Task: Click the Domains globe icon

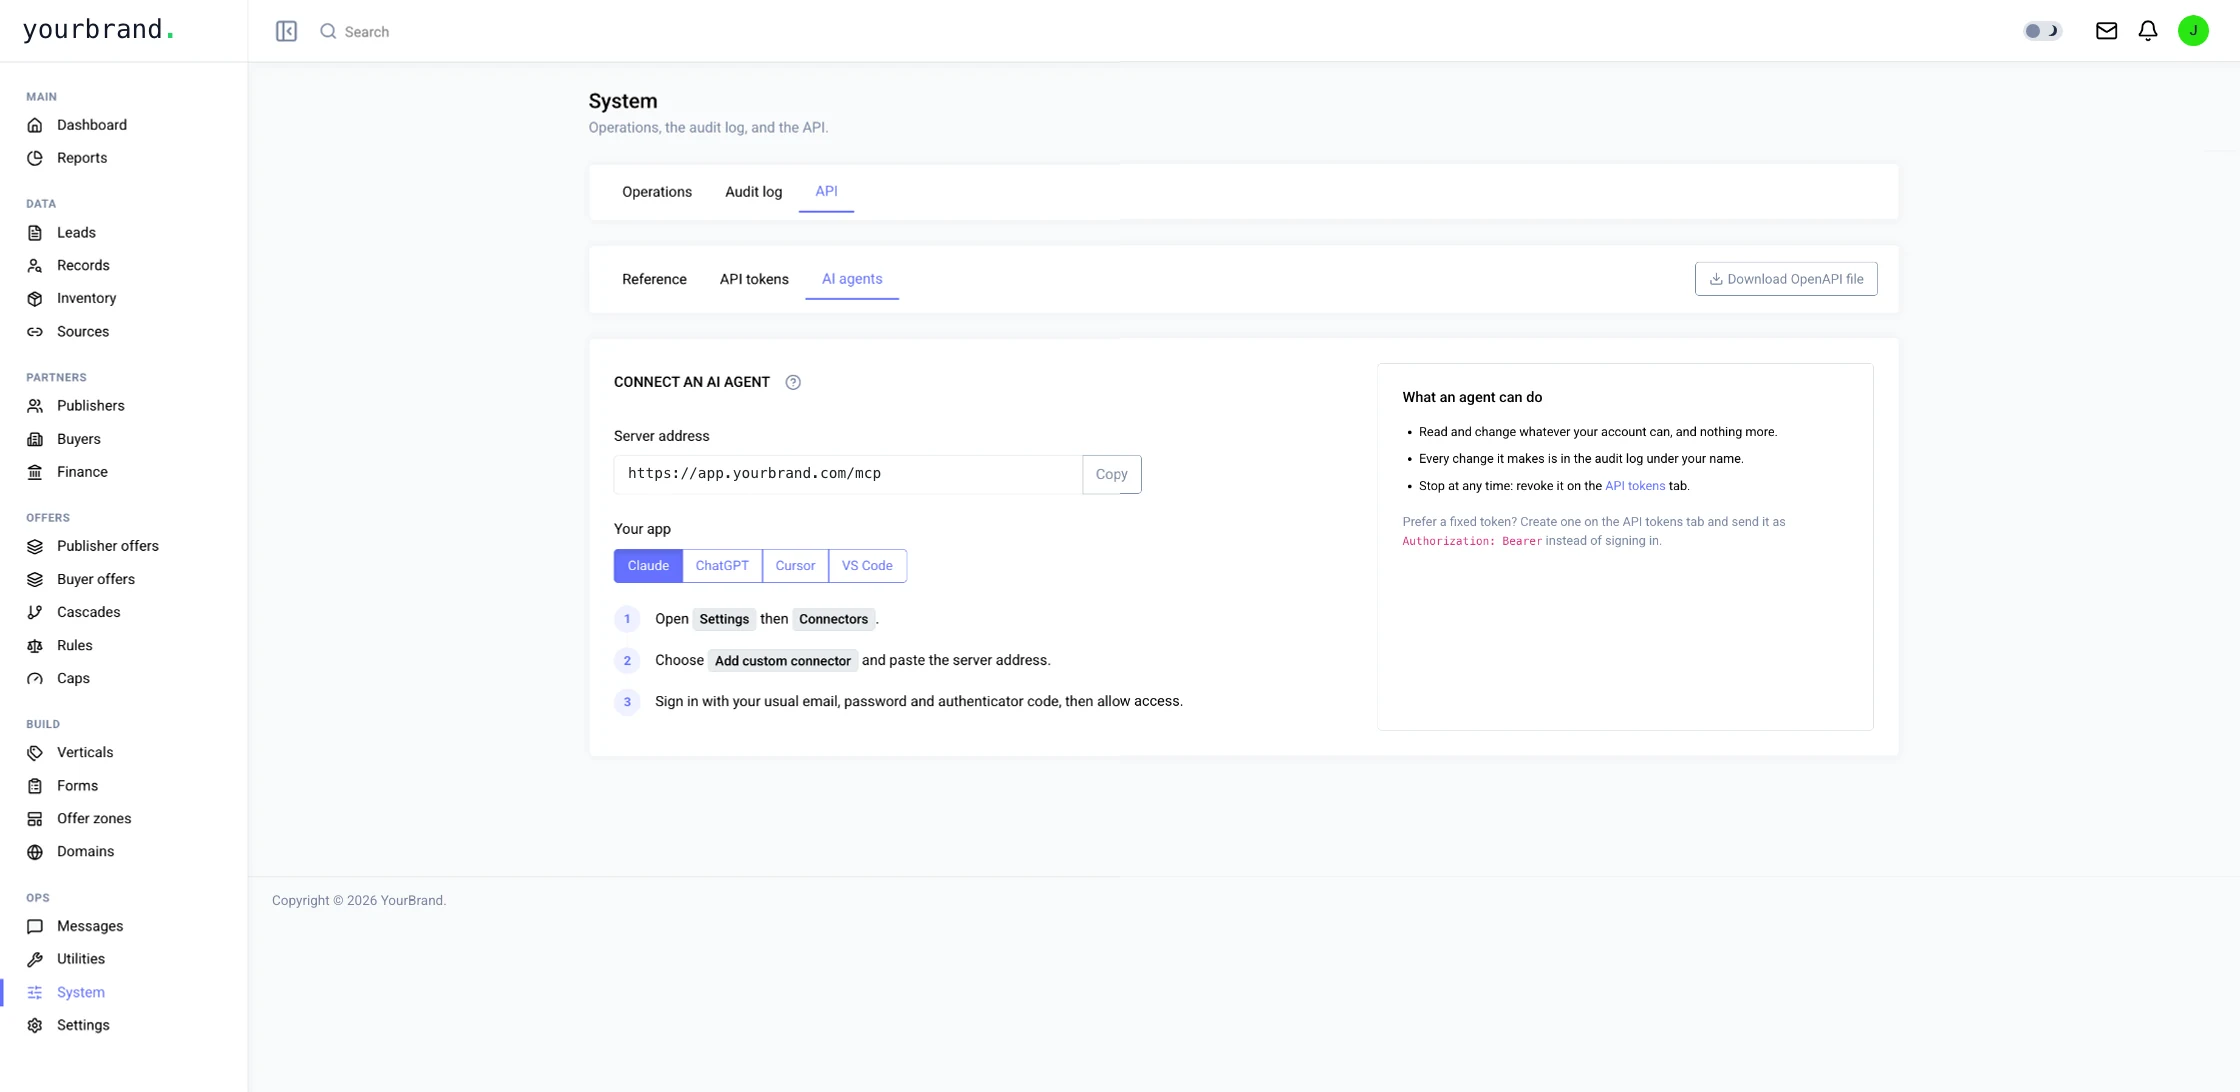Action: coord(35,852)
